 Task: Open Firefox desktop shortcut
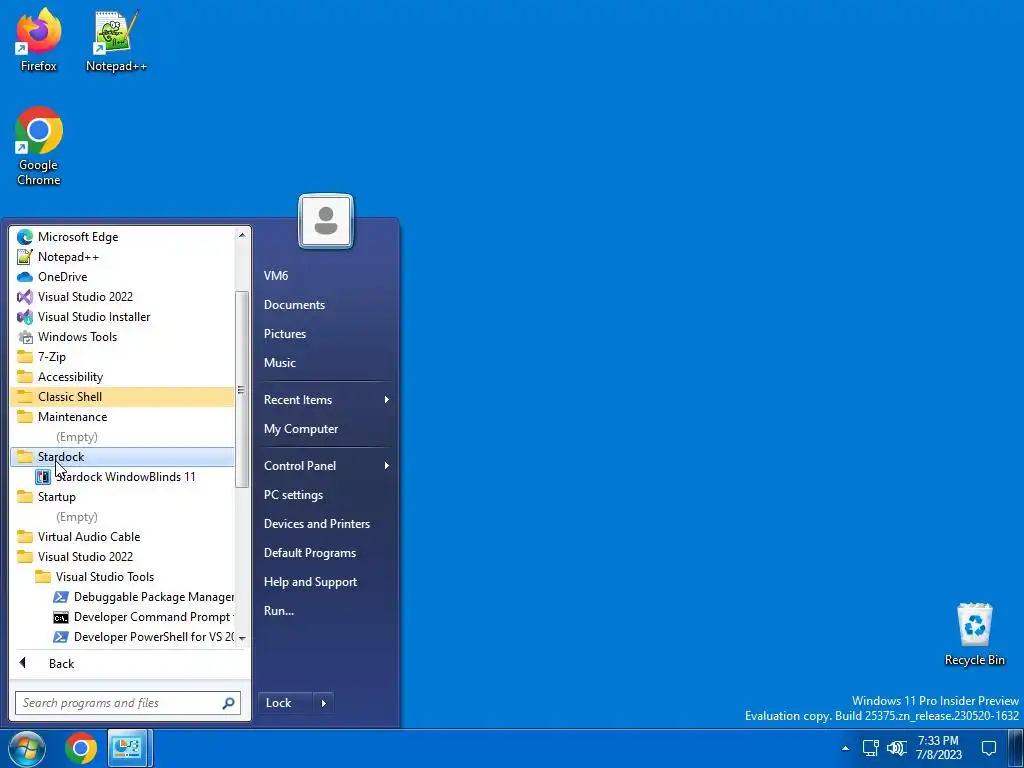[x=39, y=40]
